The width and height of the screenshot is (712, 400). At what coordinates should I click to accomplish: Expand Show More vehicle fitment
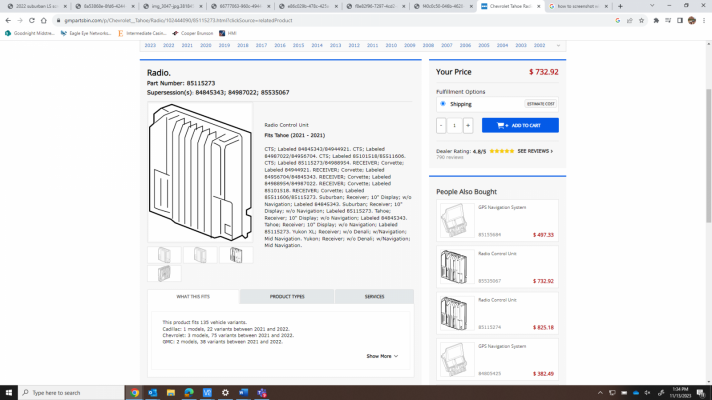[x=382, y=356]
